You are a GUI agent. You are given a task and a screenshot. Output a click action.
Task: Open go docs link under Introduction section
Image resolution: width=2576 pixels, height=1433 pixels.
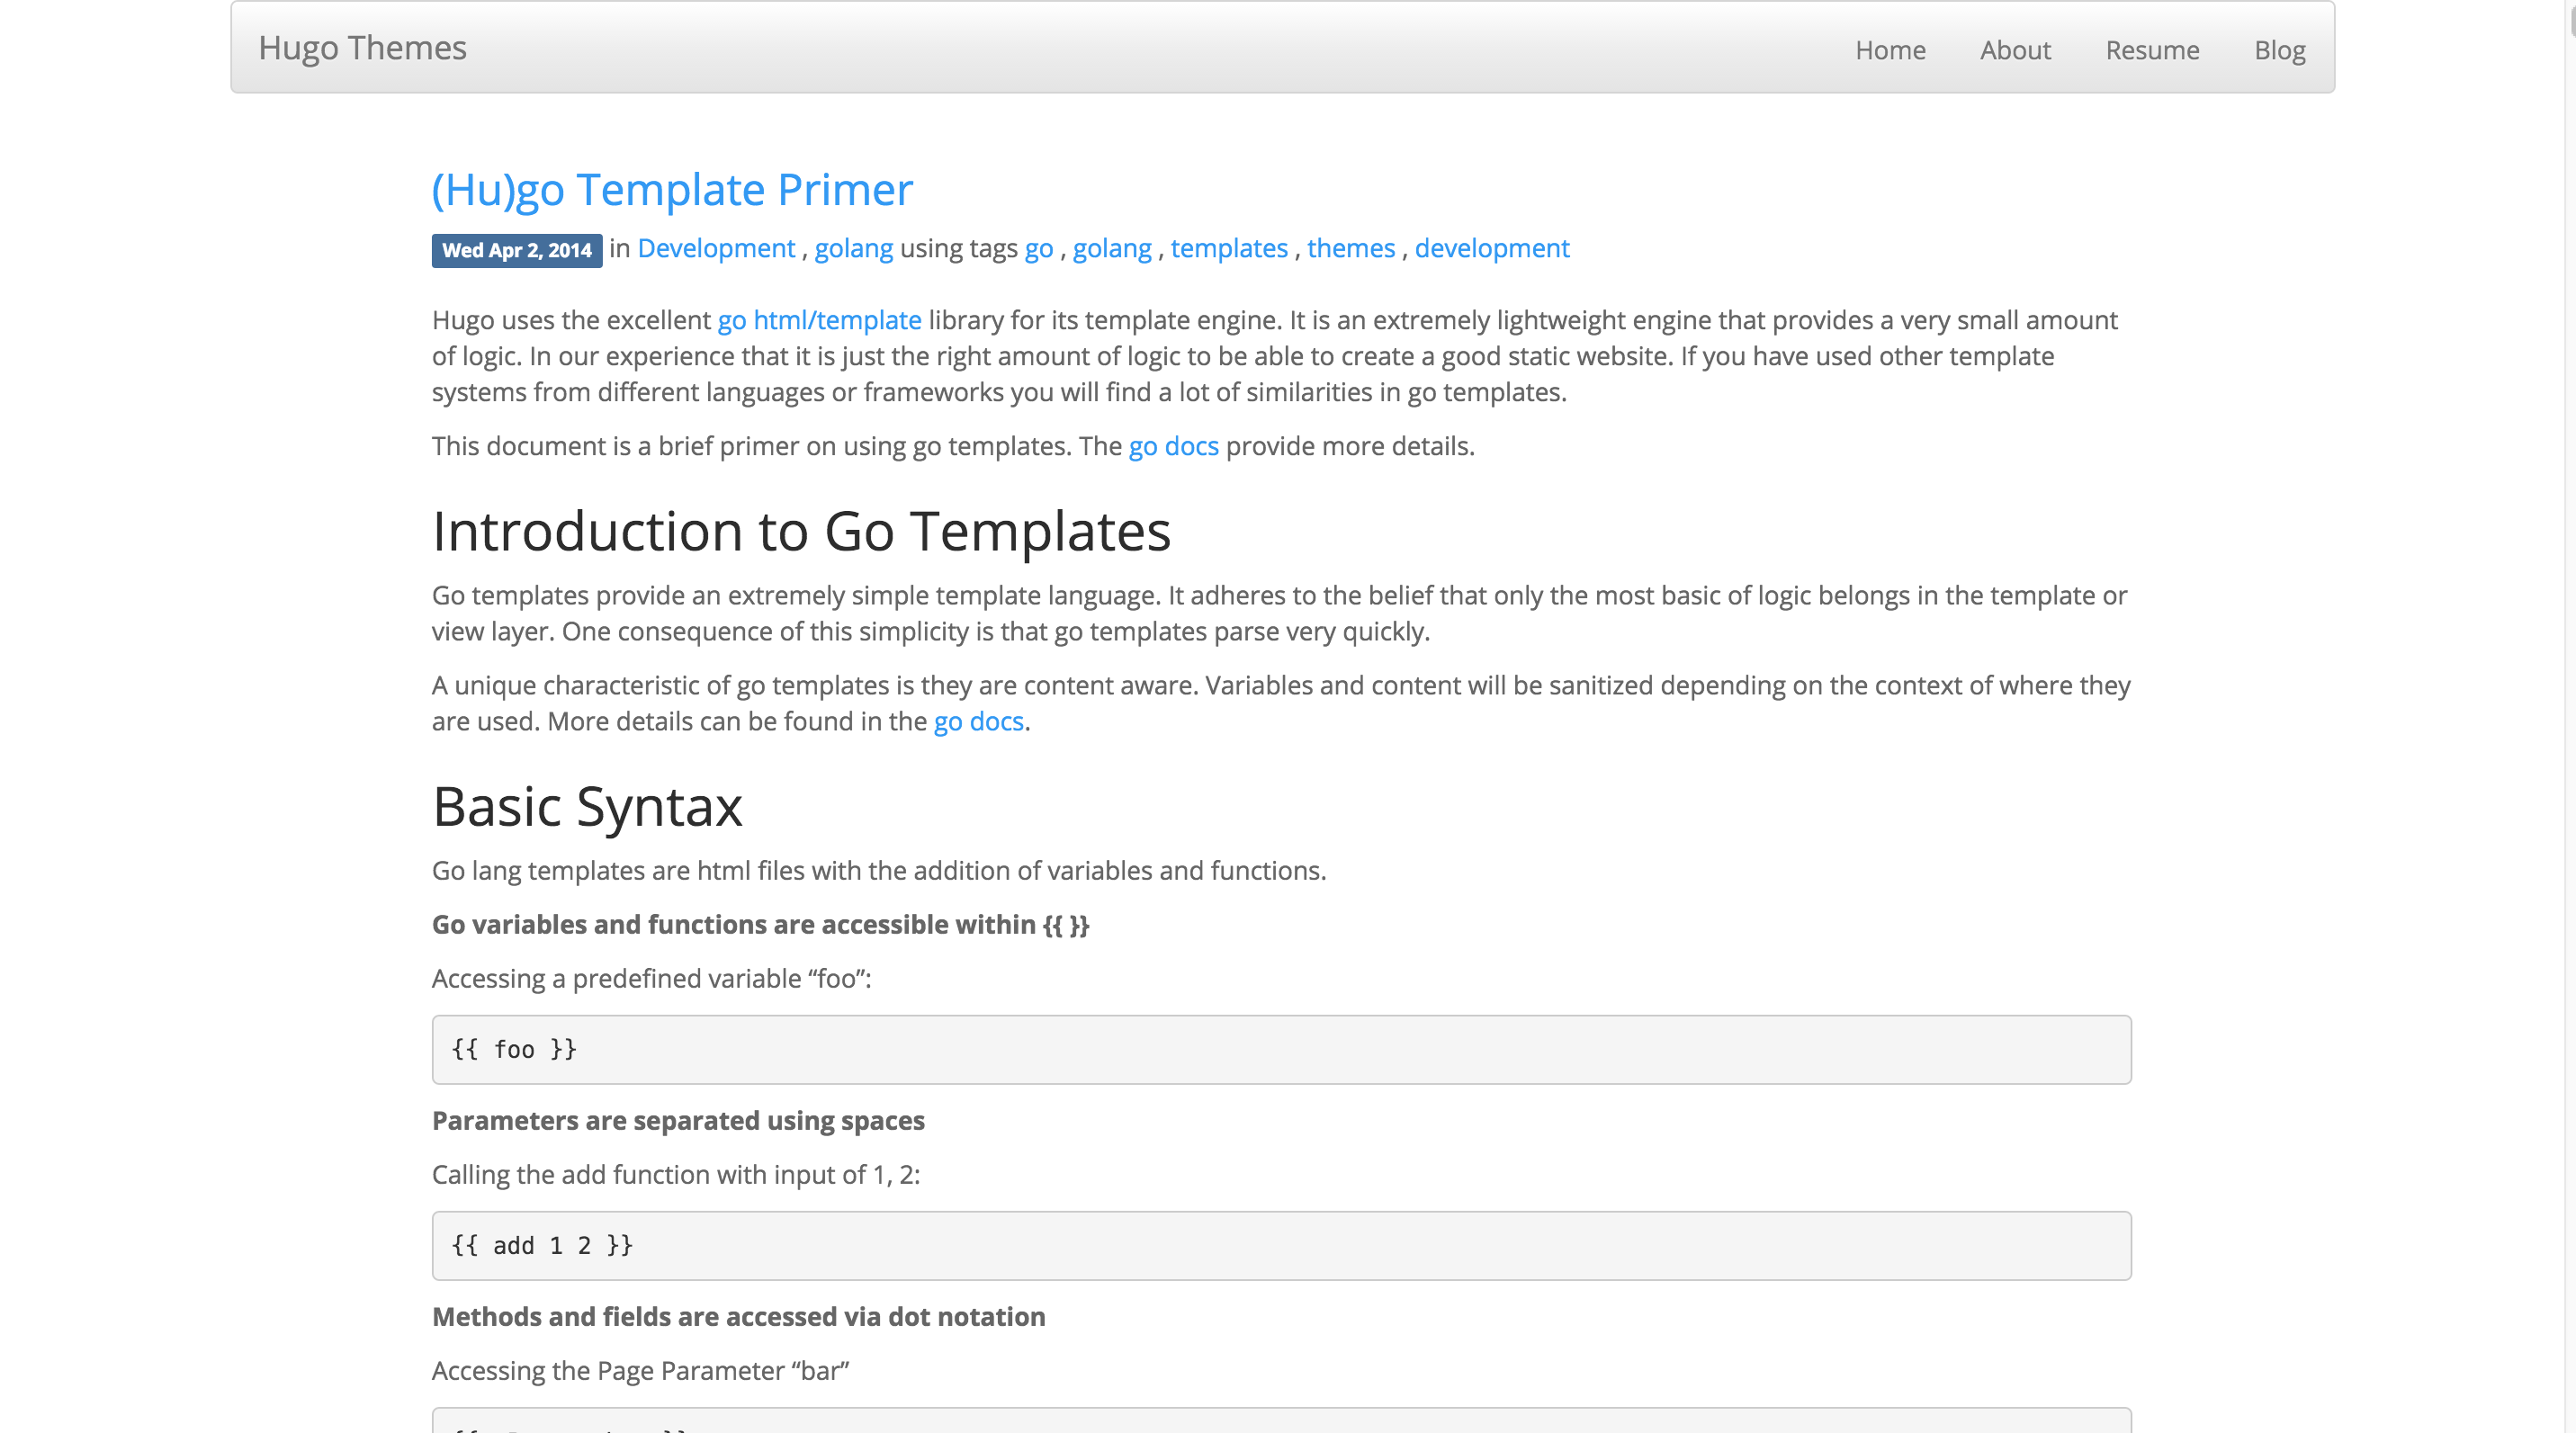pyautogui.click(x=978, y=721)
